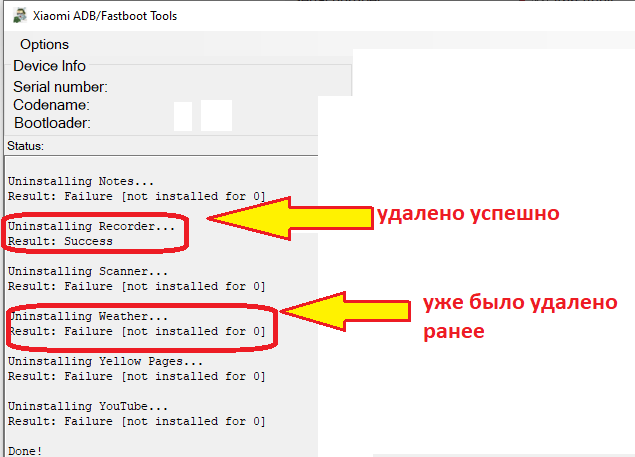
Task: Click the Failure result line under Weather
Action: pos(136,331)
